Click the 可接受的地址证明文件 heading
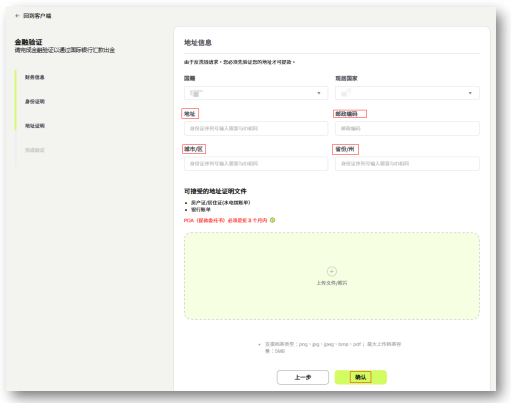The image size is (511, 403). (x=215, y=191)
